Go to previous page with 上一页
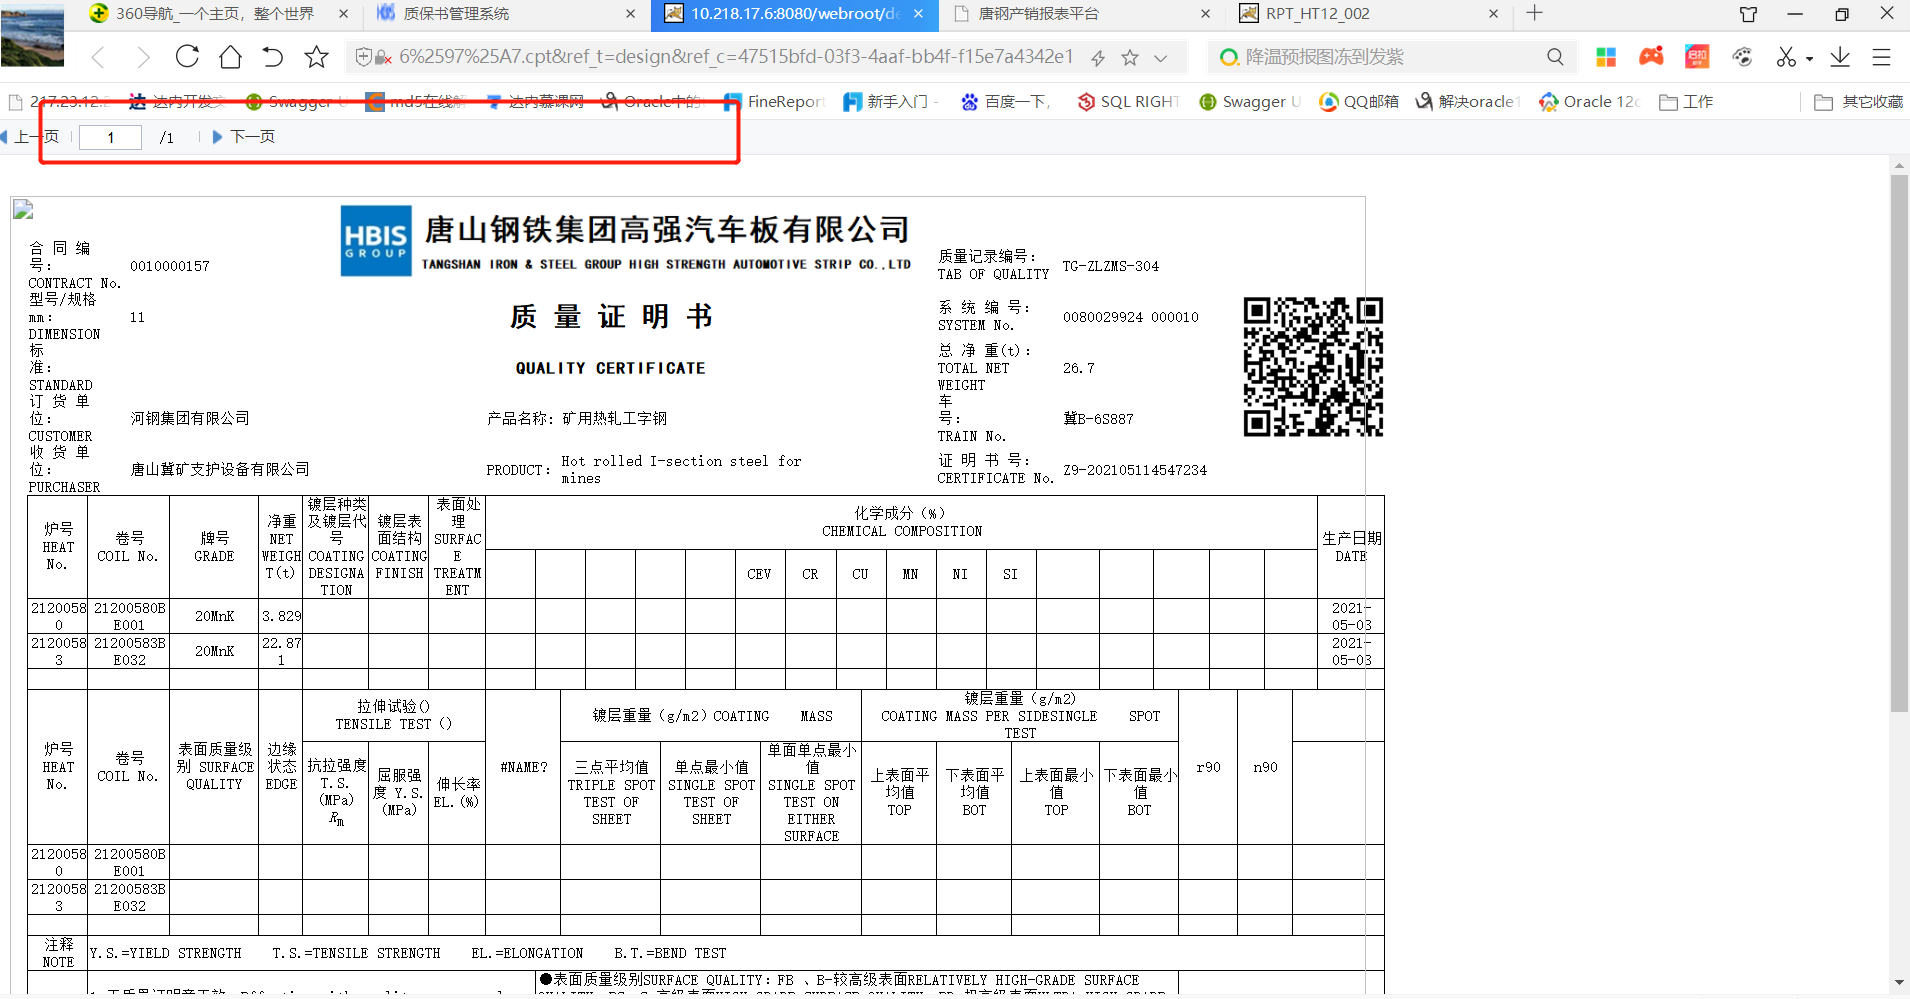1910x999 pixels. pos(30,137)
